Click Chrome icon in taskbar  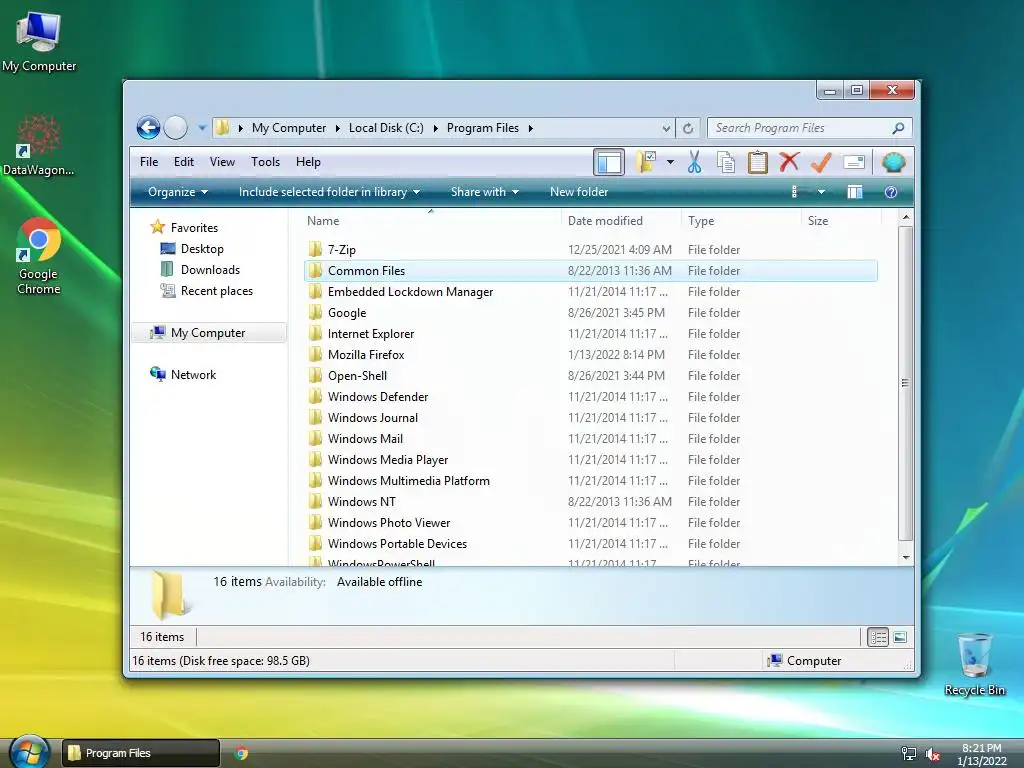[x=241, y=753]
